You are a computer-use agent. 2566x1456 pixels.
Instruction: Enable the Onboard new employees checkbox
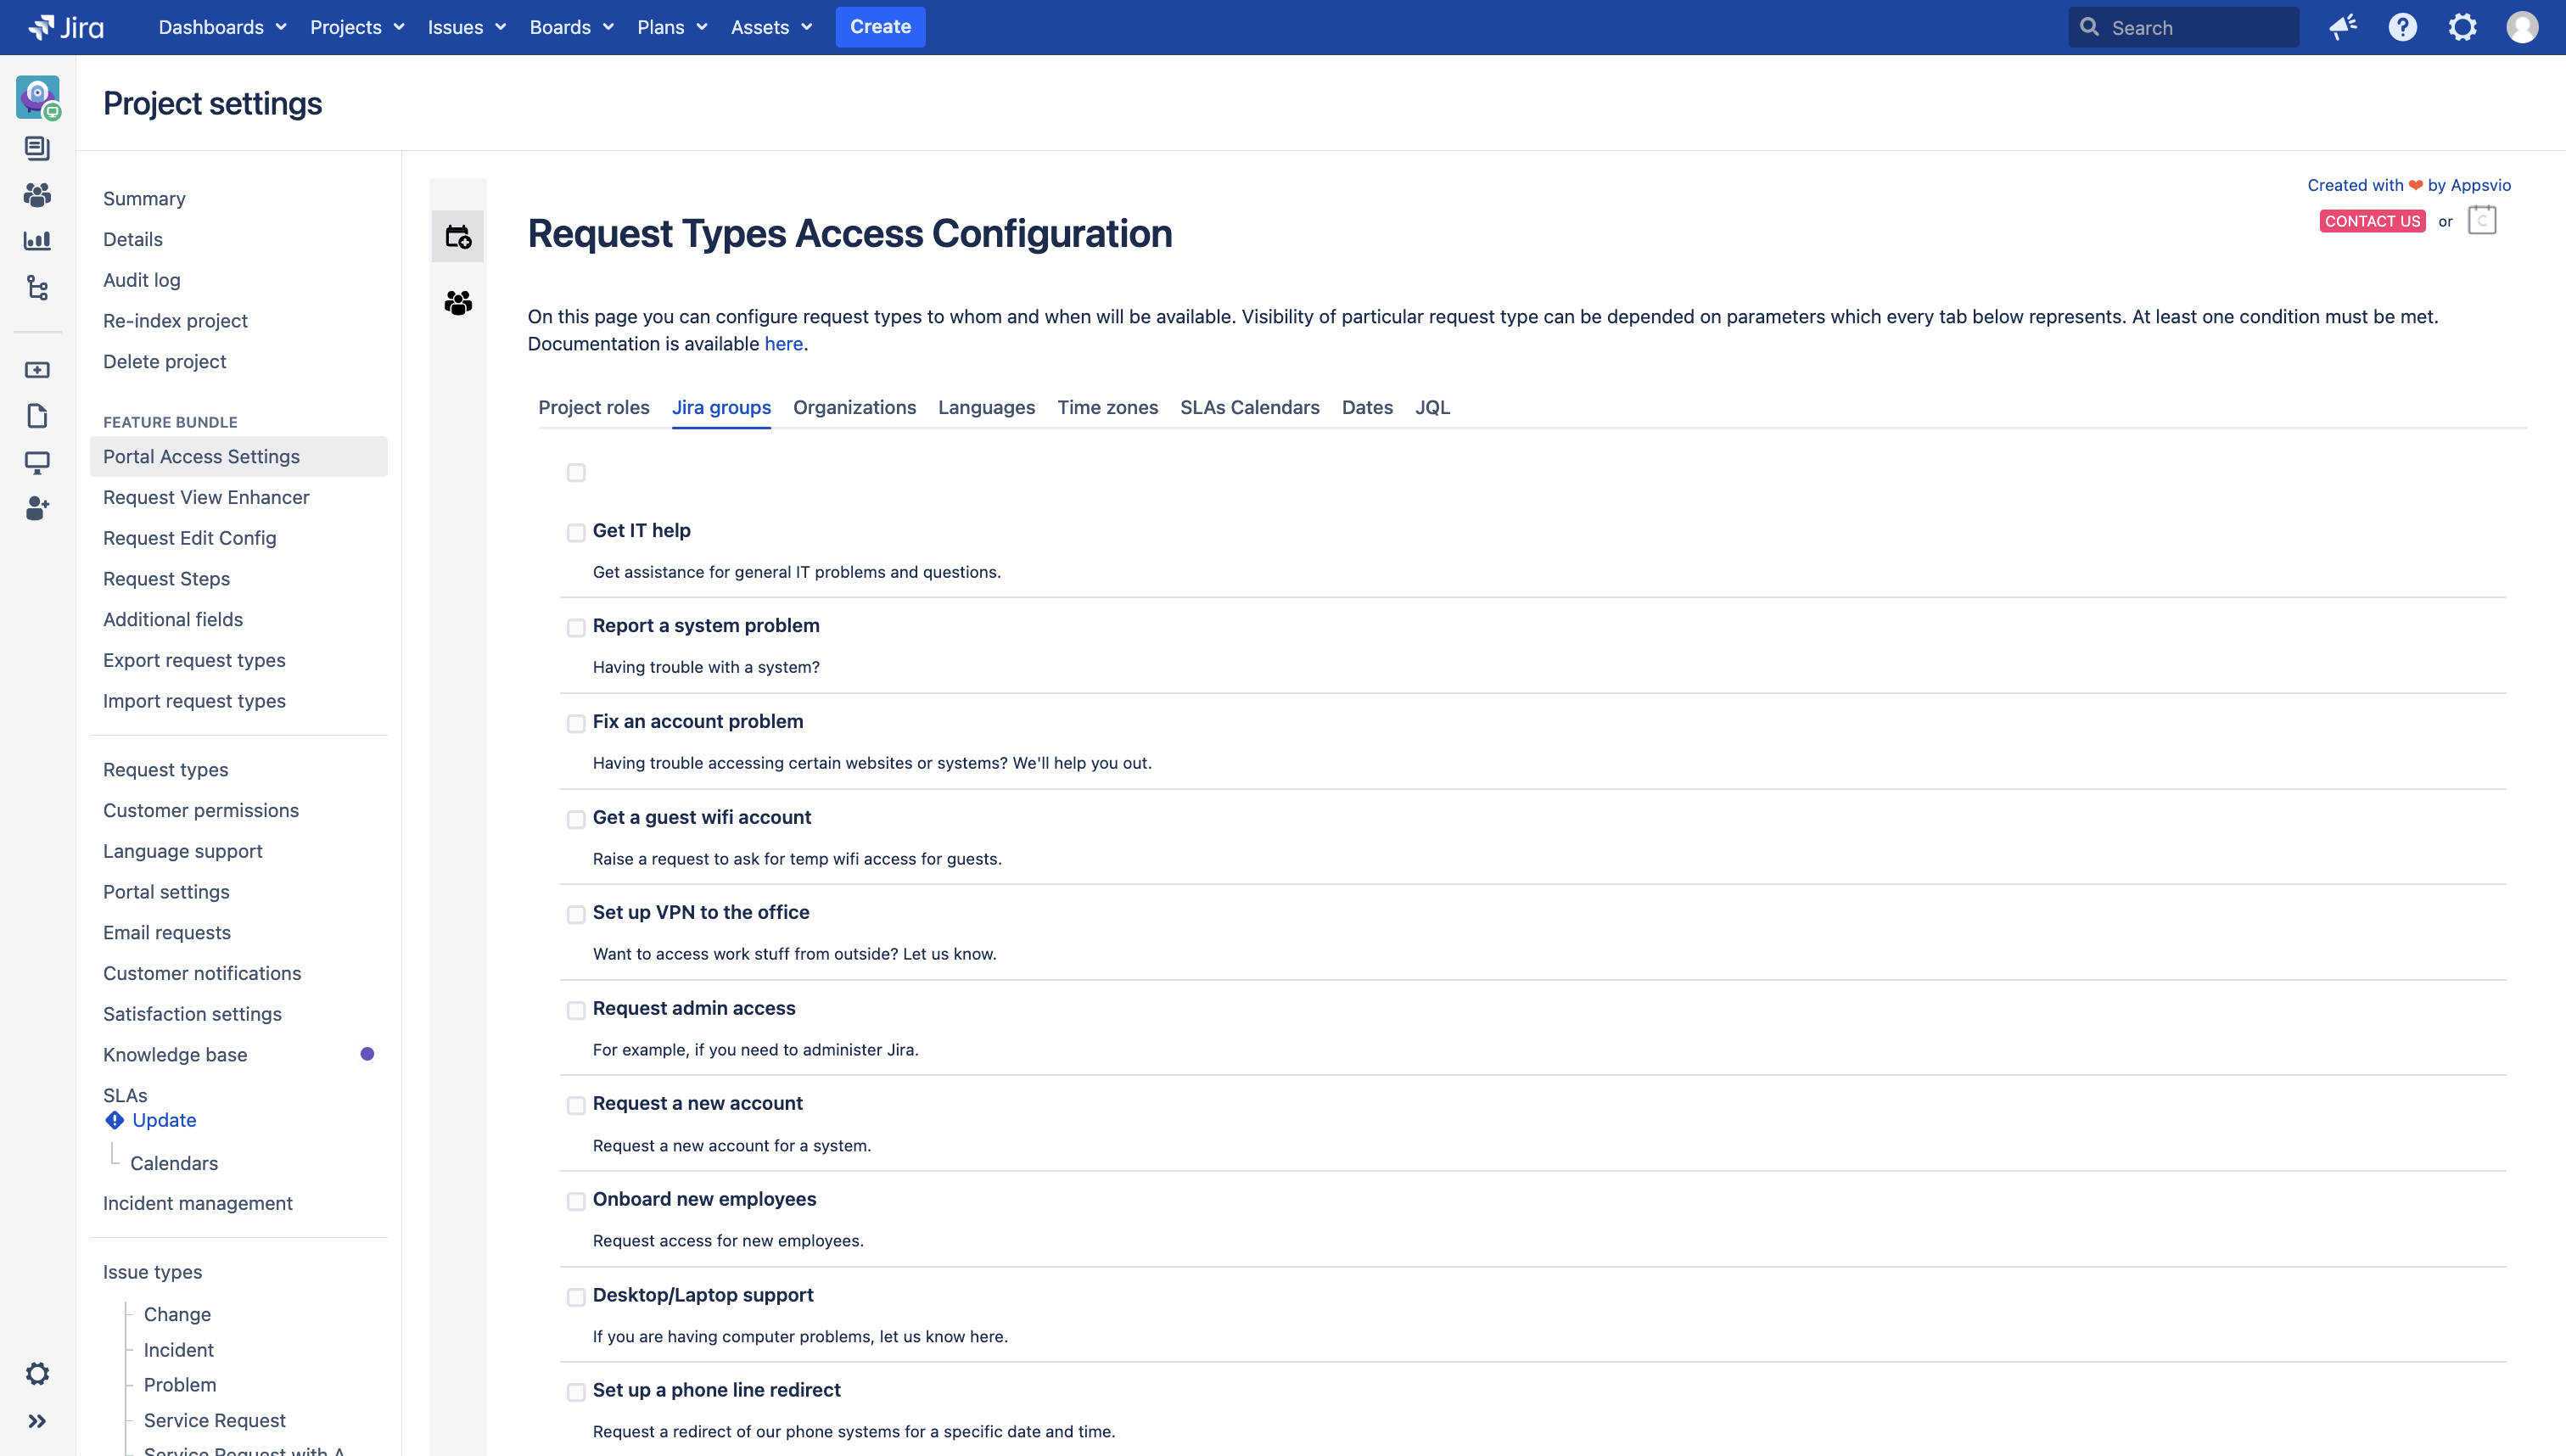pos(574,1201)
